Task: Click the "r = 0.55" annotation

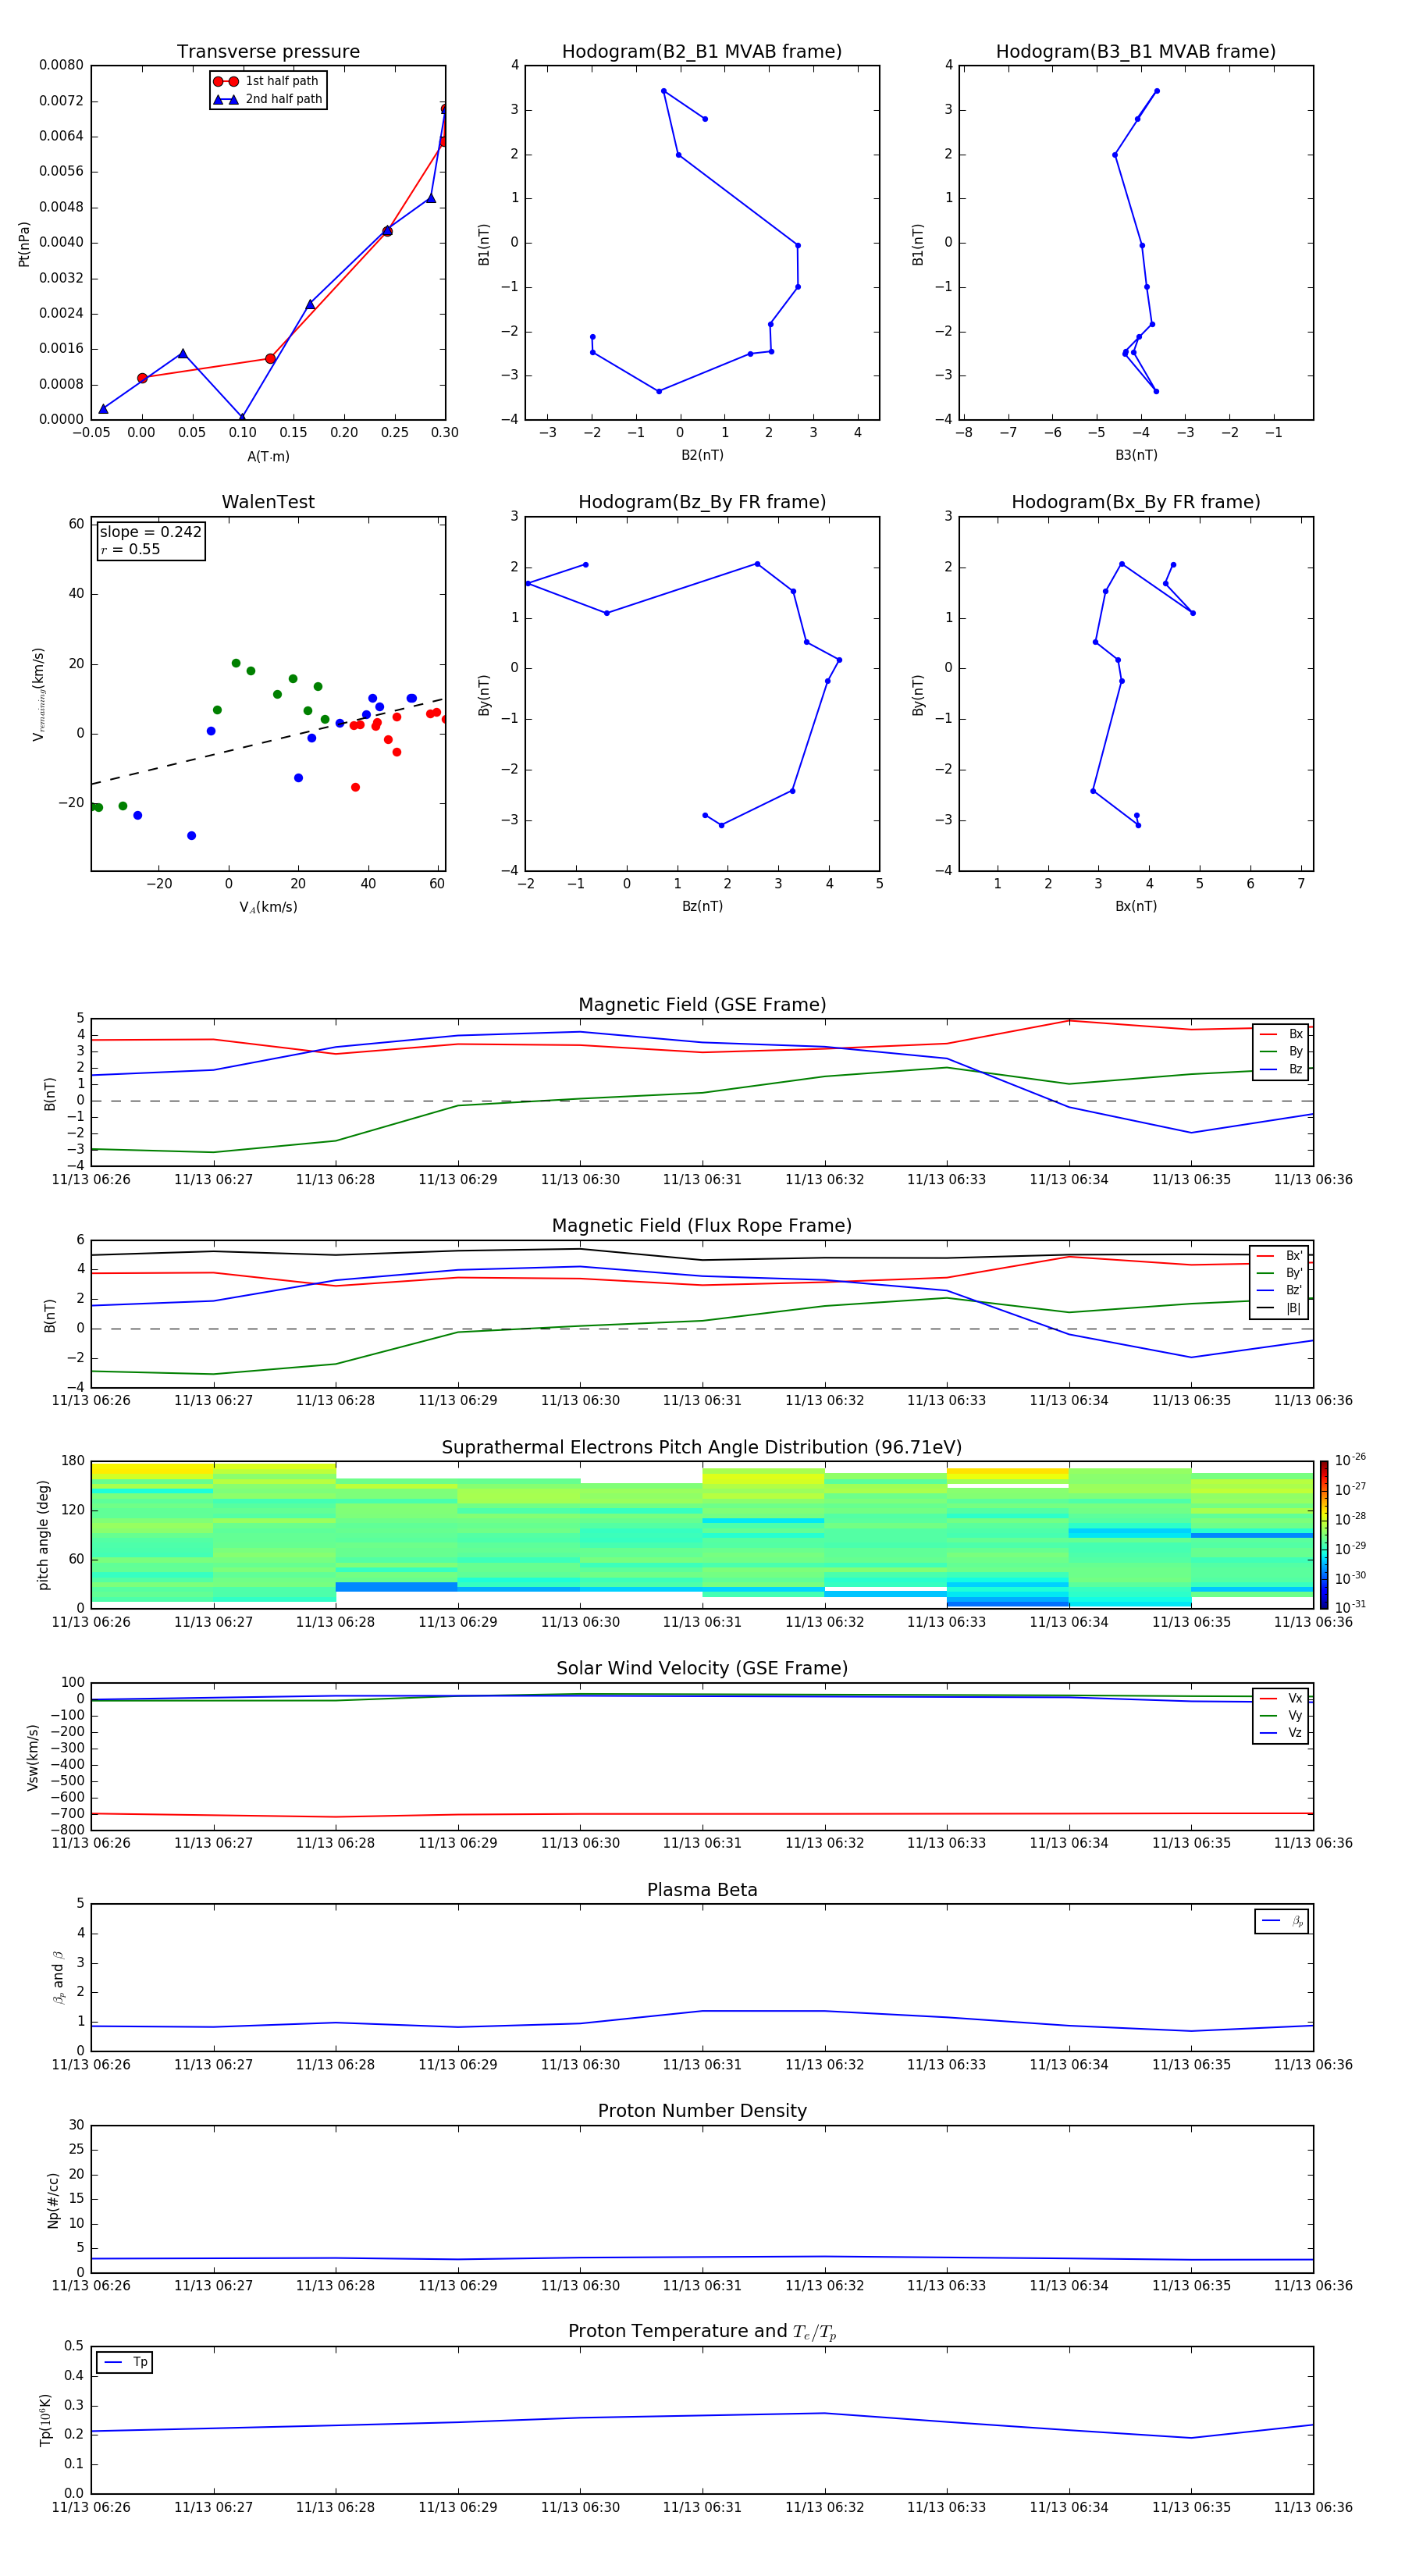Action: [x=130, y=549]
